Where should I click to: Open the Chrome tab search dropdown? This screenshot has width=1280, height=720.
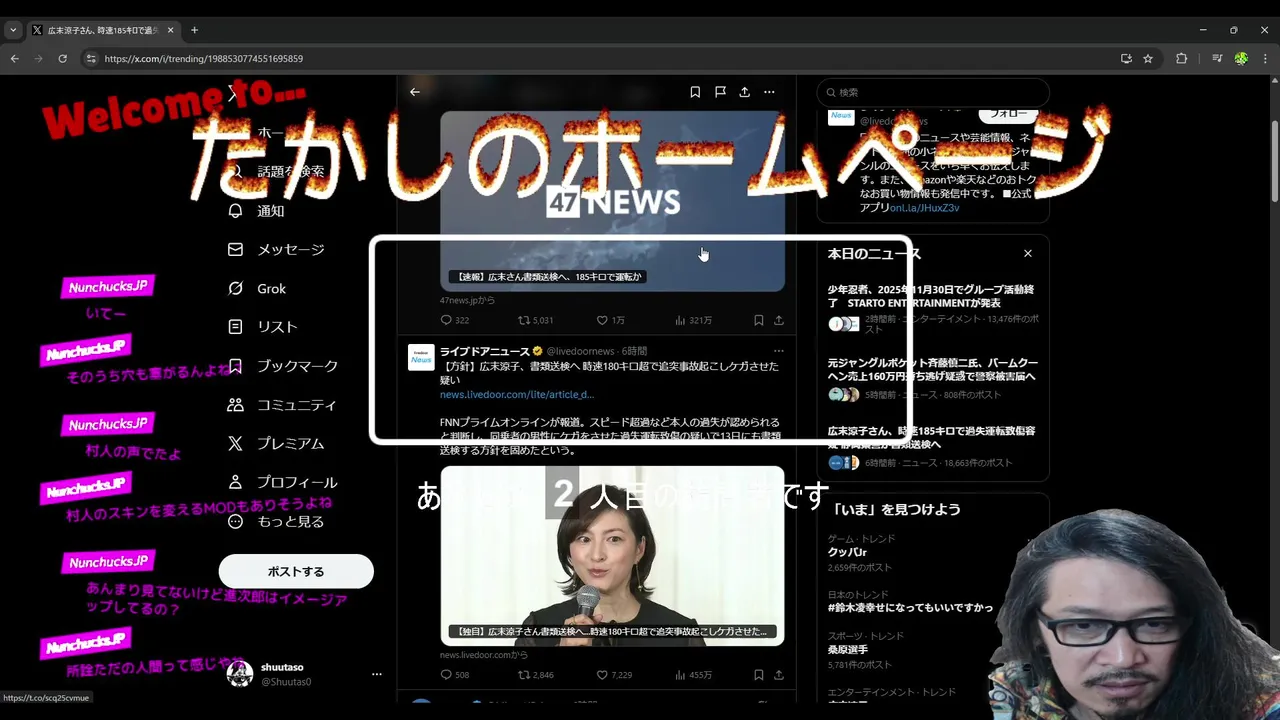point(13,30)
